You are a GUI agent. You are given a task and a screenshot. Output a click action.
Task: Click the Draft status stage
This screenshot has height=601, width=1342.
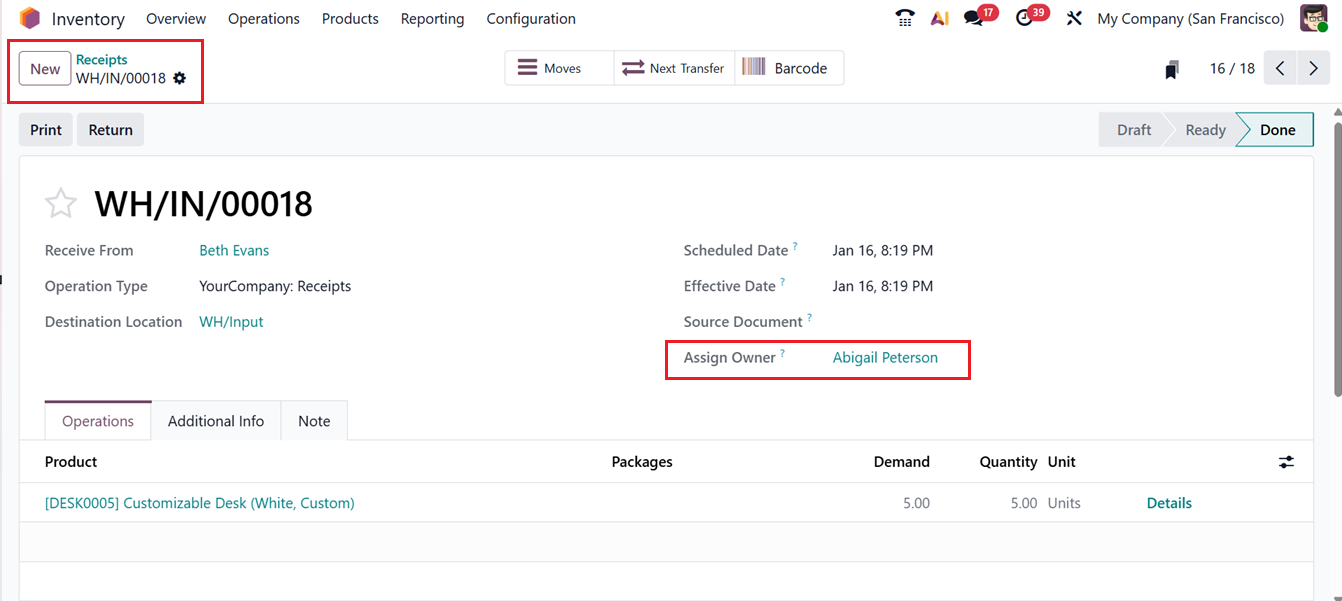1133,130
